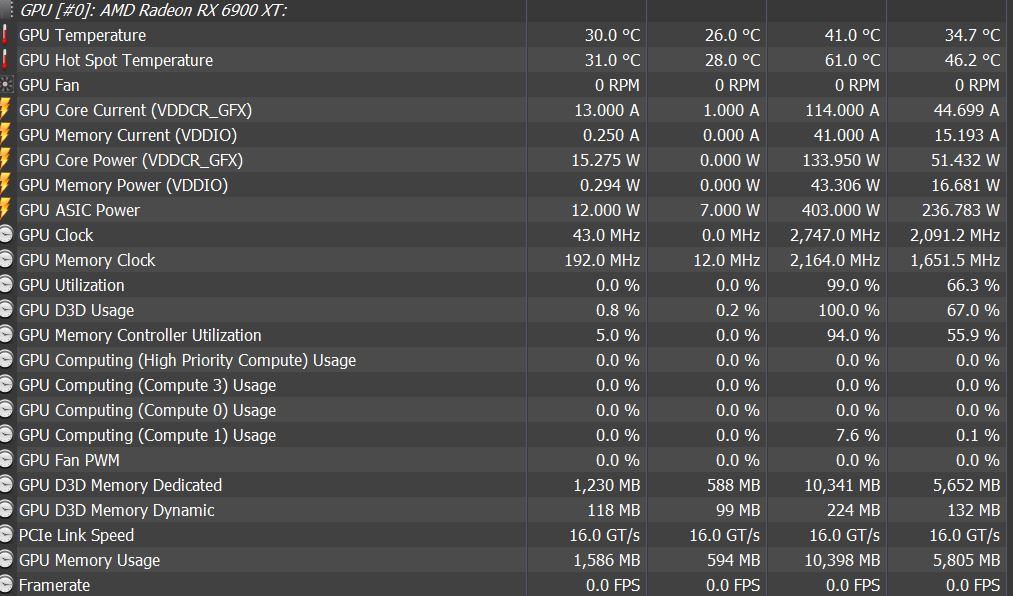Click the 15.275 W Core Power value

(x=605, y=161)
